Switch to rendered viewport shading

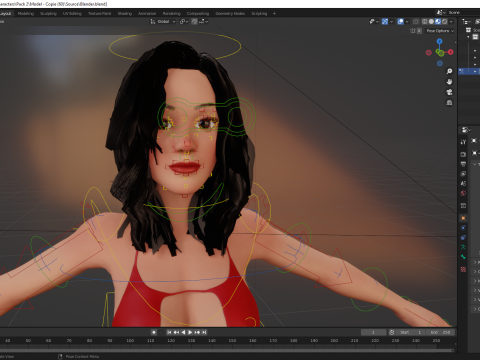pyautogui.click(x=444, y=21)
